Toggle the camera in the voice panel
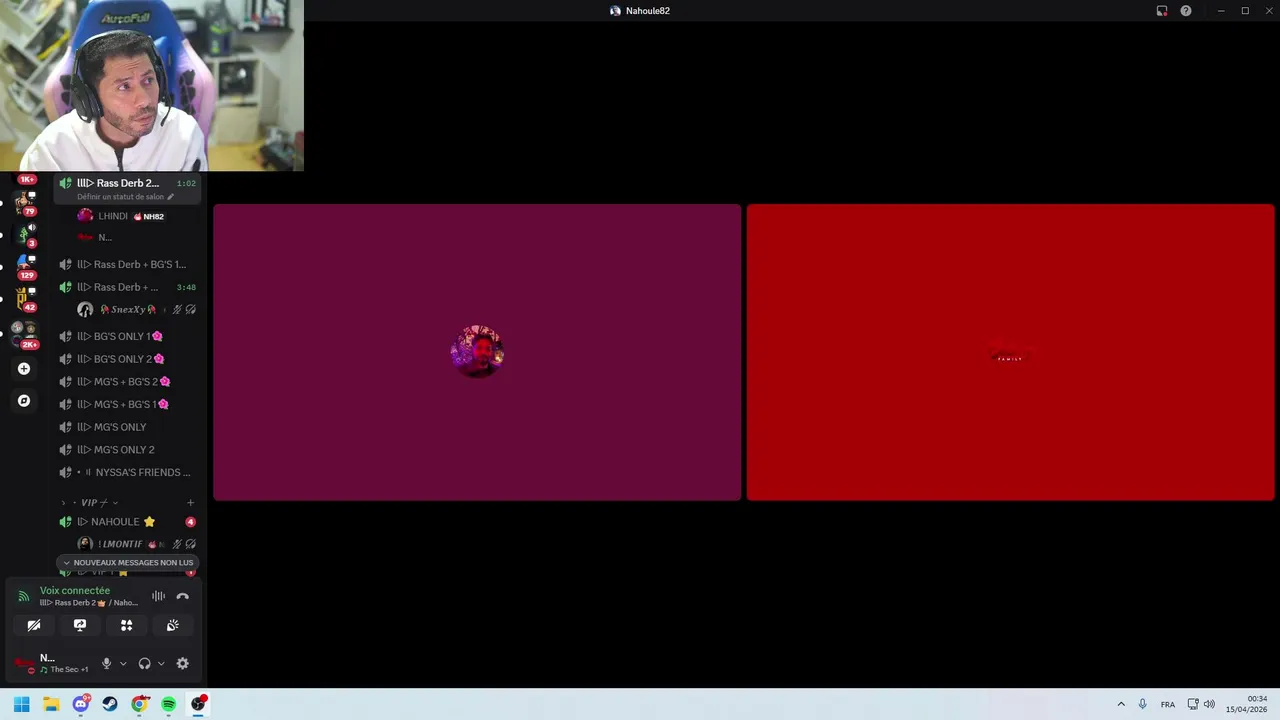Image resolution: width=1280 pixels, height=720 pixels. [34, 625]
